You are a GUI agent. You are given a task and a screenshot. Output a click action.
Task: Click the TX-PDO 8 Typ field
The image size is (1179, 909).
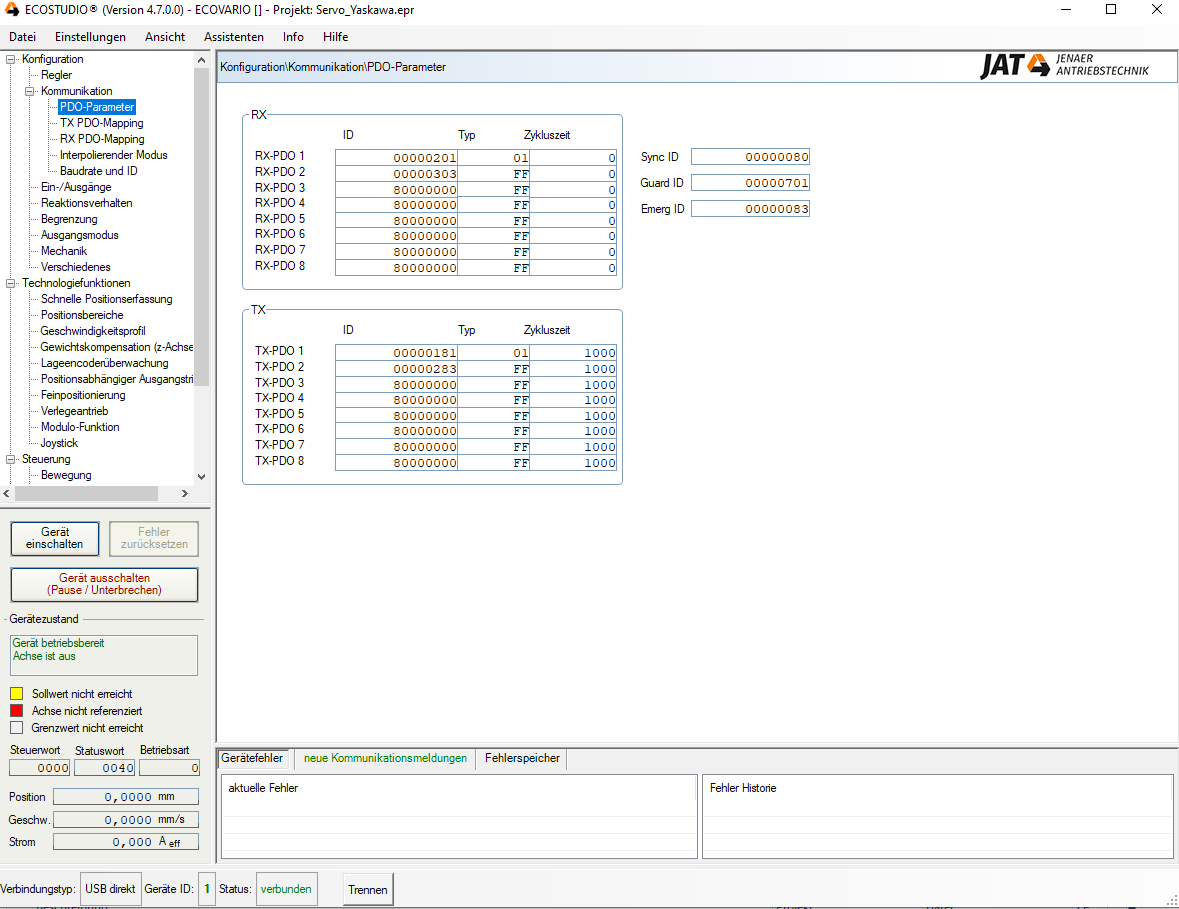click(493, 462)
